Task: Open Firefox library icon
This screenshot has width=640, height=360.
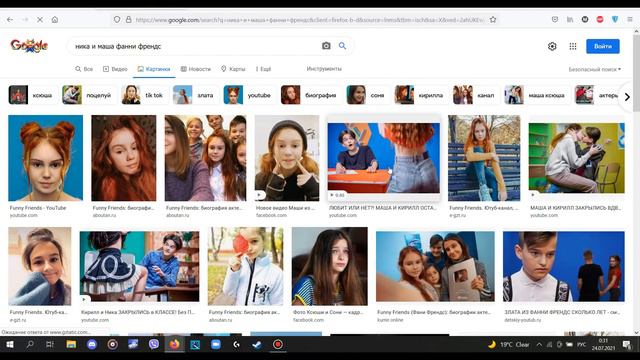Action: tap(570, 20)
